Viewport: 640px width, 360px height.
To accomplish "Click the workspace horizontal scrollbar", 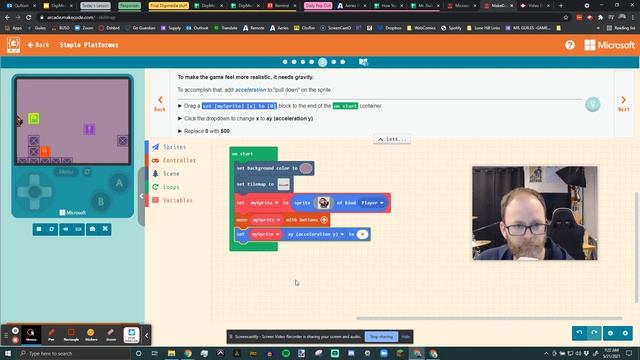I will pyautogui.click(x=489, y=318).
